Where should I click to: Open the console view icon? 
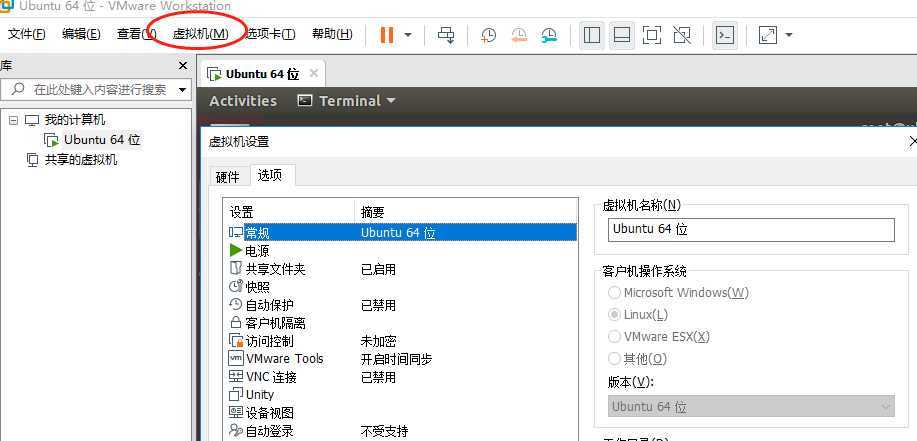coord(725,35)
